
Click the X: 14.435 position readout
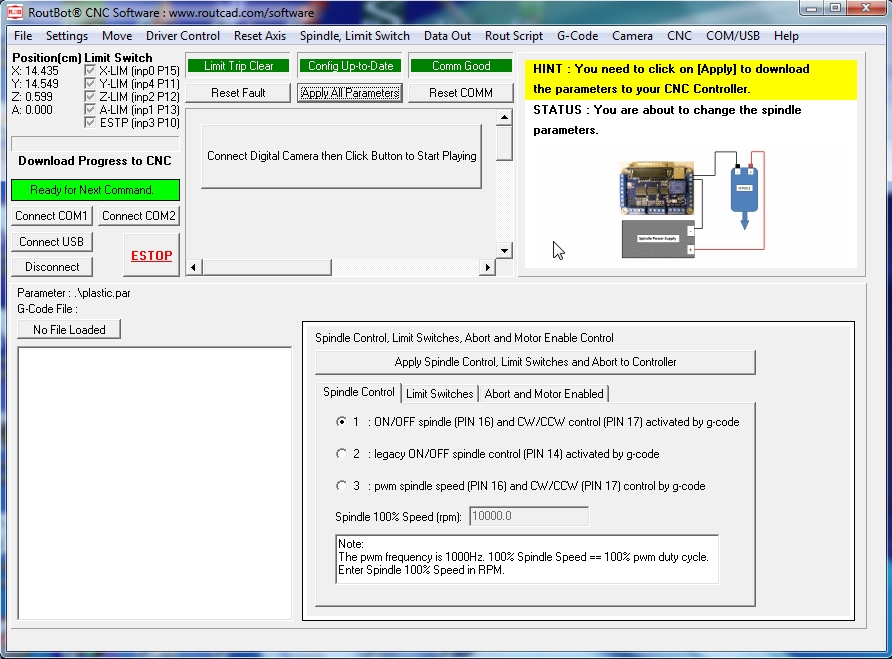click(x=35, y=71)
